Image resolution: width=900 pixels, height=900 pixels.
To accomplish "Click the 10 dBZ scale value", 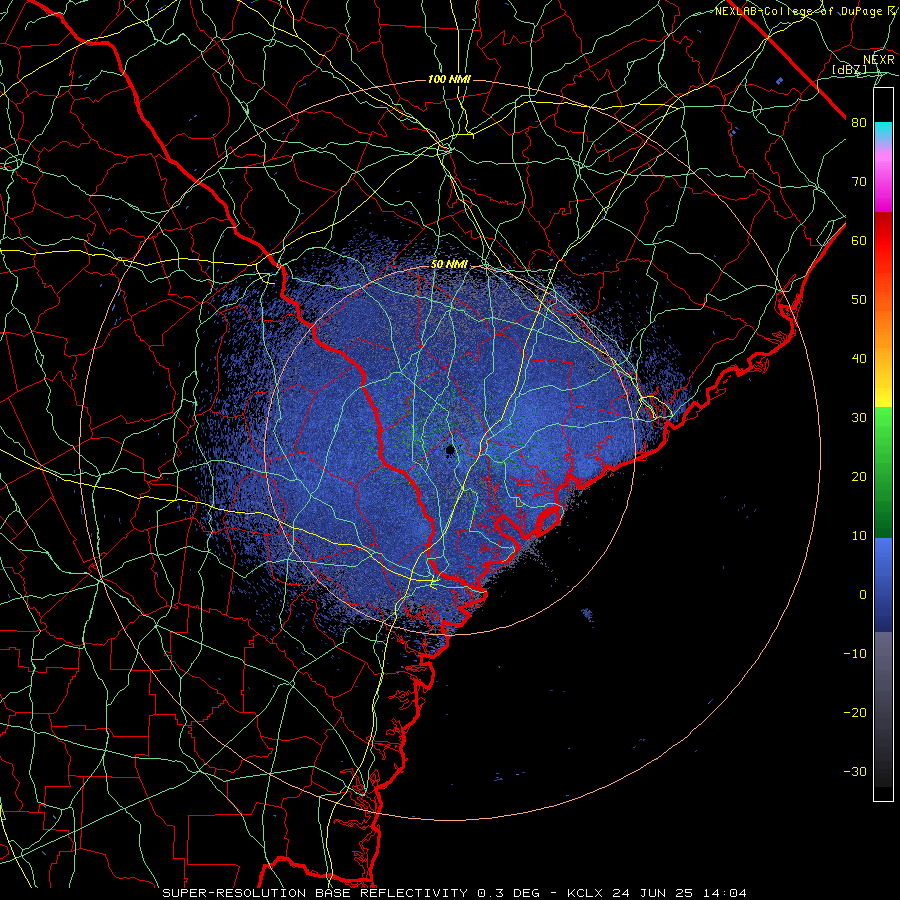I will 859,536.
